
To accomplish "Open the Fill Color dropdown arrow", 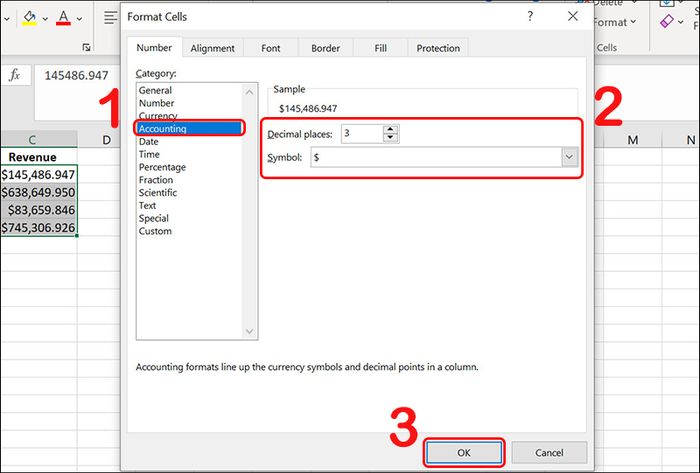I will click(x=45, y=19).
